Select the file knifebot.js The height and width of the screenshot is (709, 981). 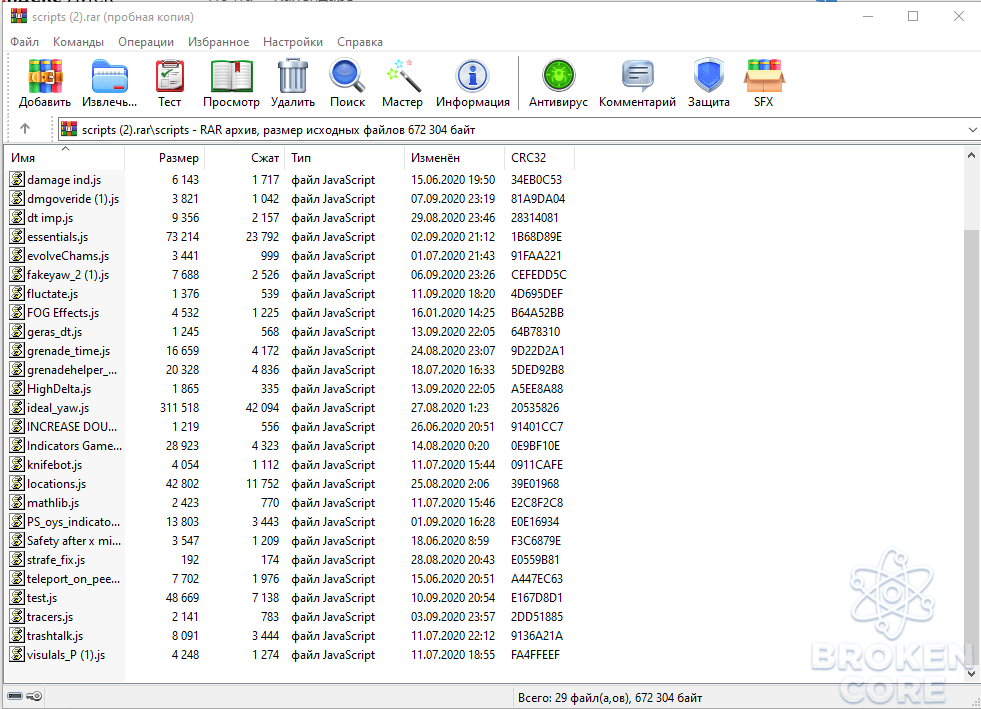(54, 465)
